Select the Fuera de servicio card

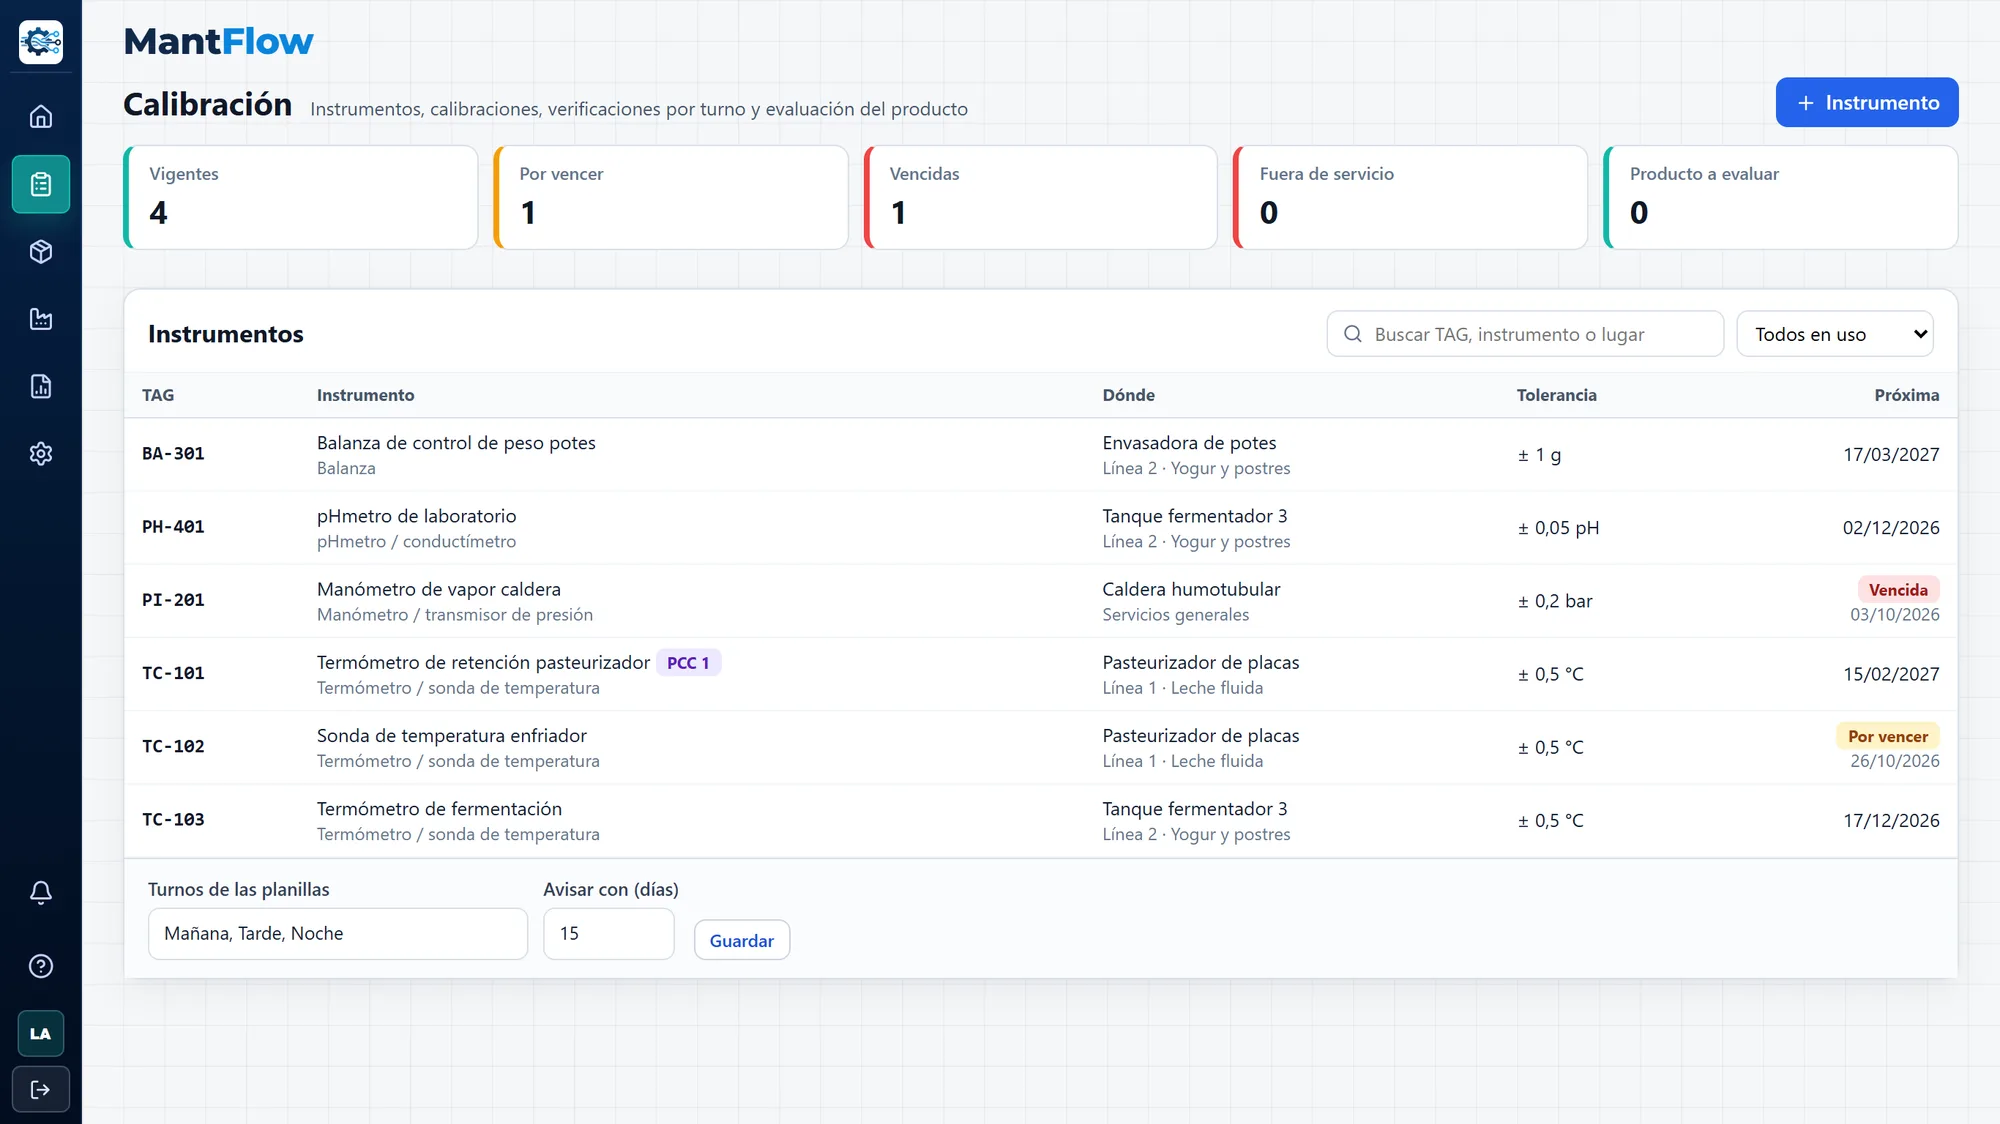click(x=1411, y=197)
